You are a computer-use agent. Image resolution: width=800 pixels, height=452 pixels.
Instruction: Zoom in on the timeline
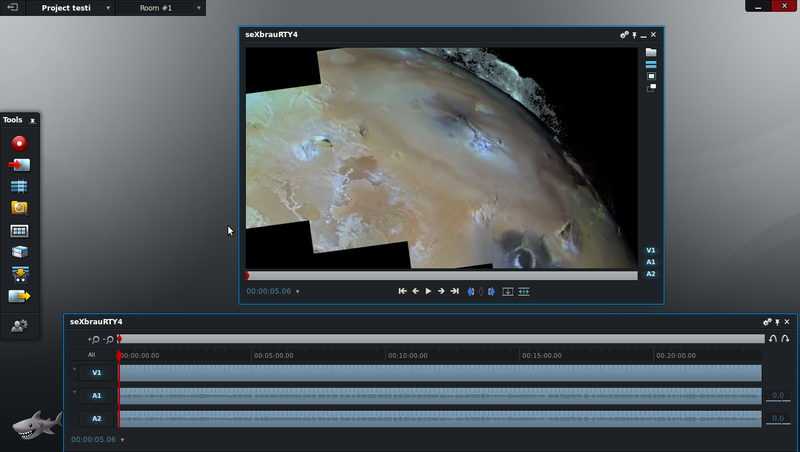tap(94, 340)
